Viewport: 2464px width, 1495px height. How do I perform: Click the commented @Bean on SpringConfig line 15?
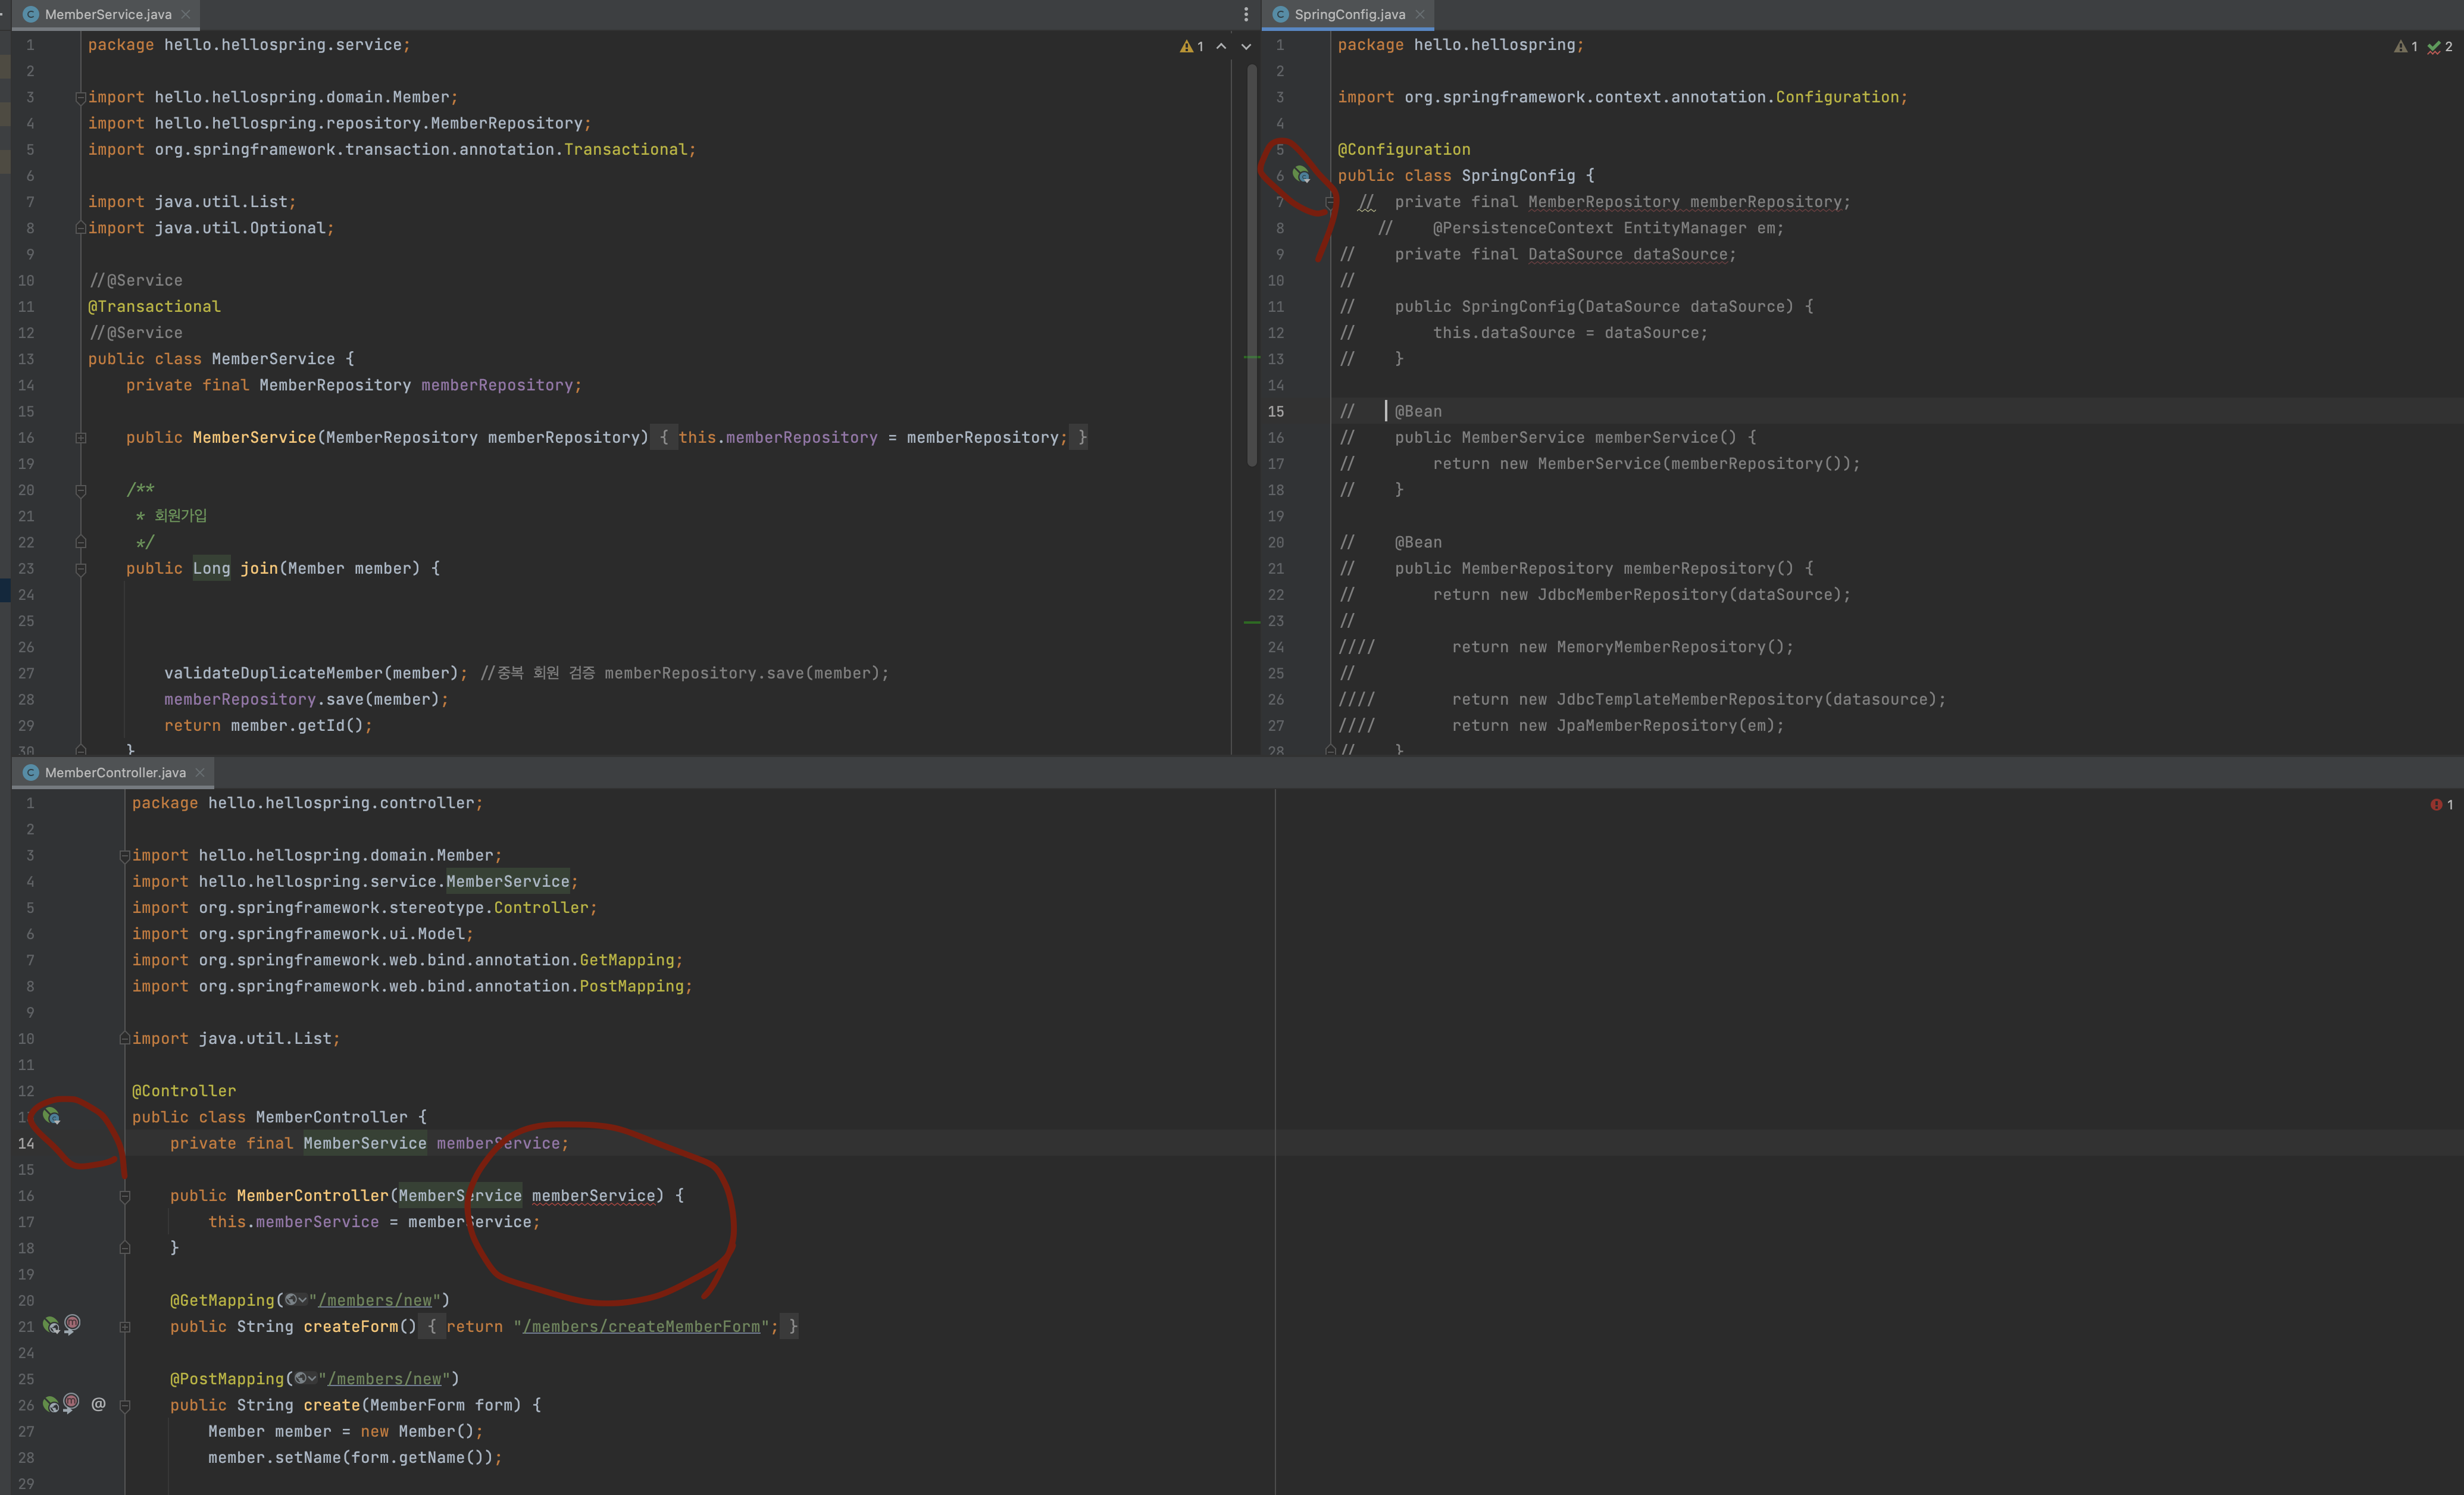pyautogui.click(x=1418, y=411)
